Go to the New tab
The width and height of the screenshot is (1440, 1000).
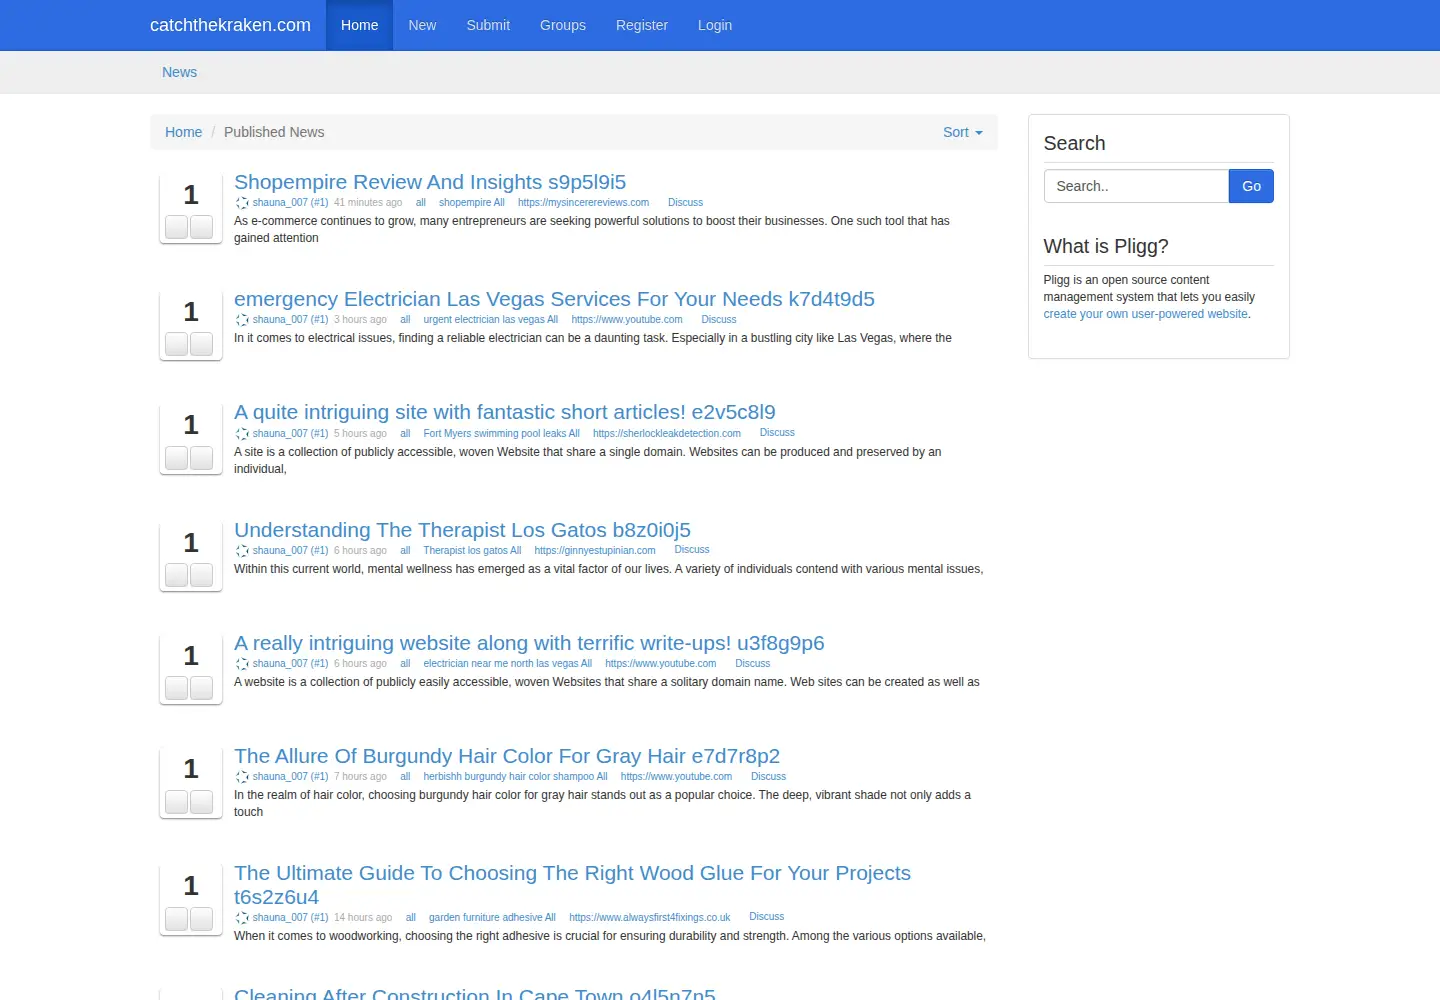(x=422, y=25)
